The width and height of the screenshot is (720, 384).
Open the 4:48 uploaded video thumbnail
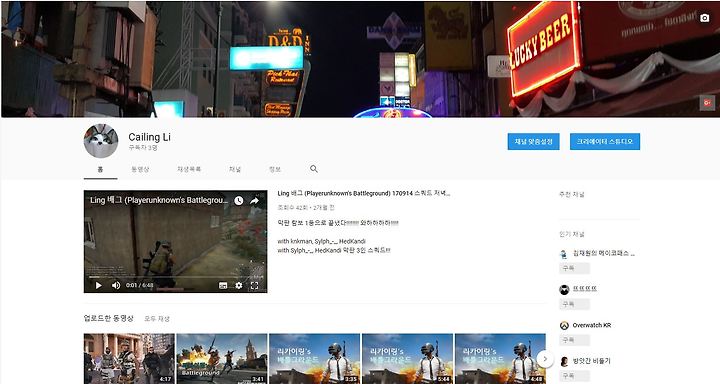pyautogui.click(x=500, y=359)
